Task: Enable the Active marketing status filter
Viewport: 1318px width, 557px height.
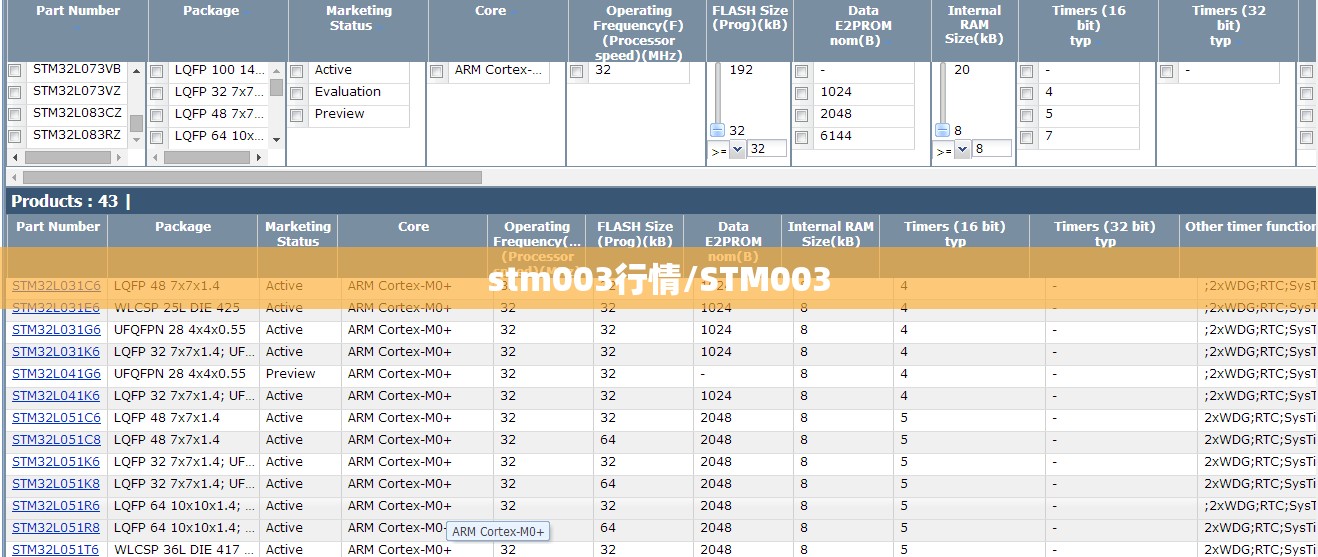Action: 297,72
